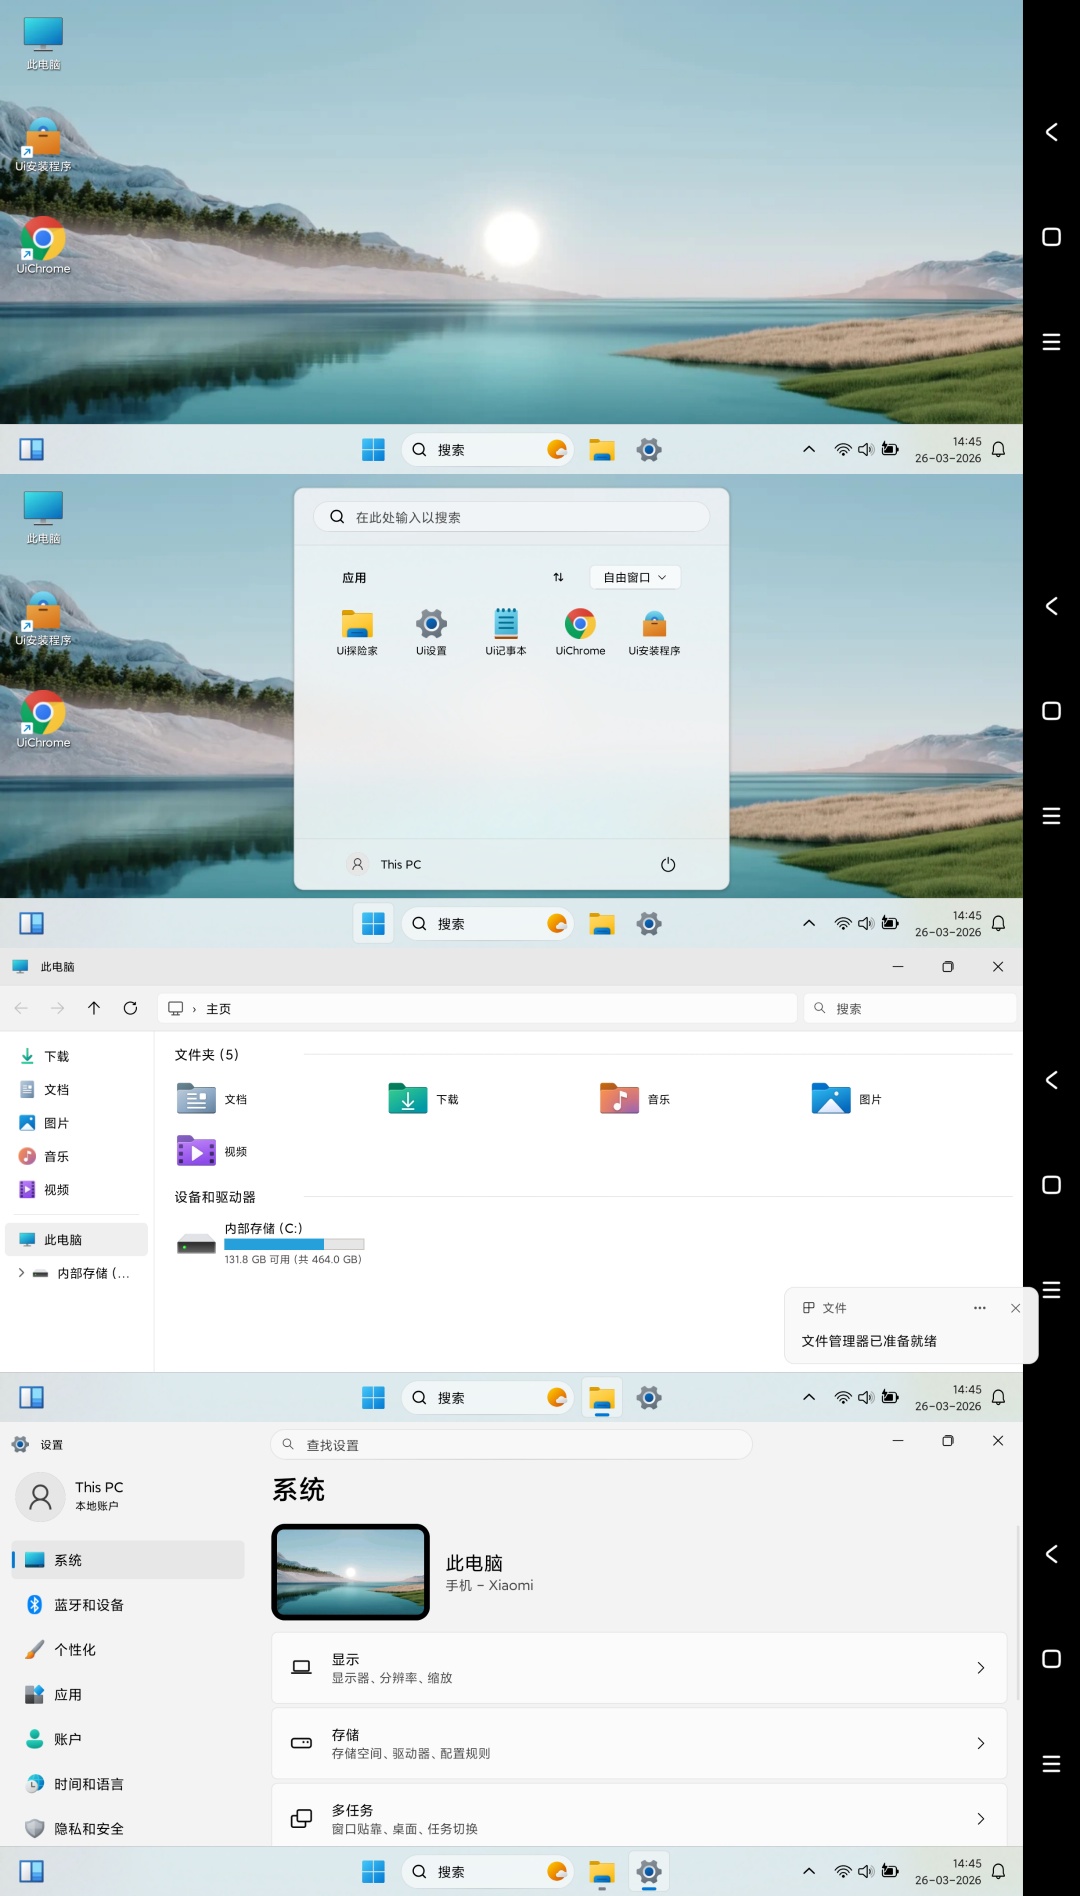Open 此电脑 desktop icon beside the start menu
This screenshot has width=1080, height=1896.
(43, 517)
